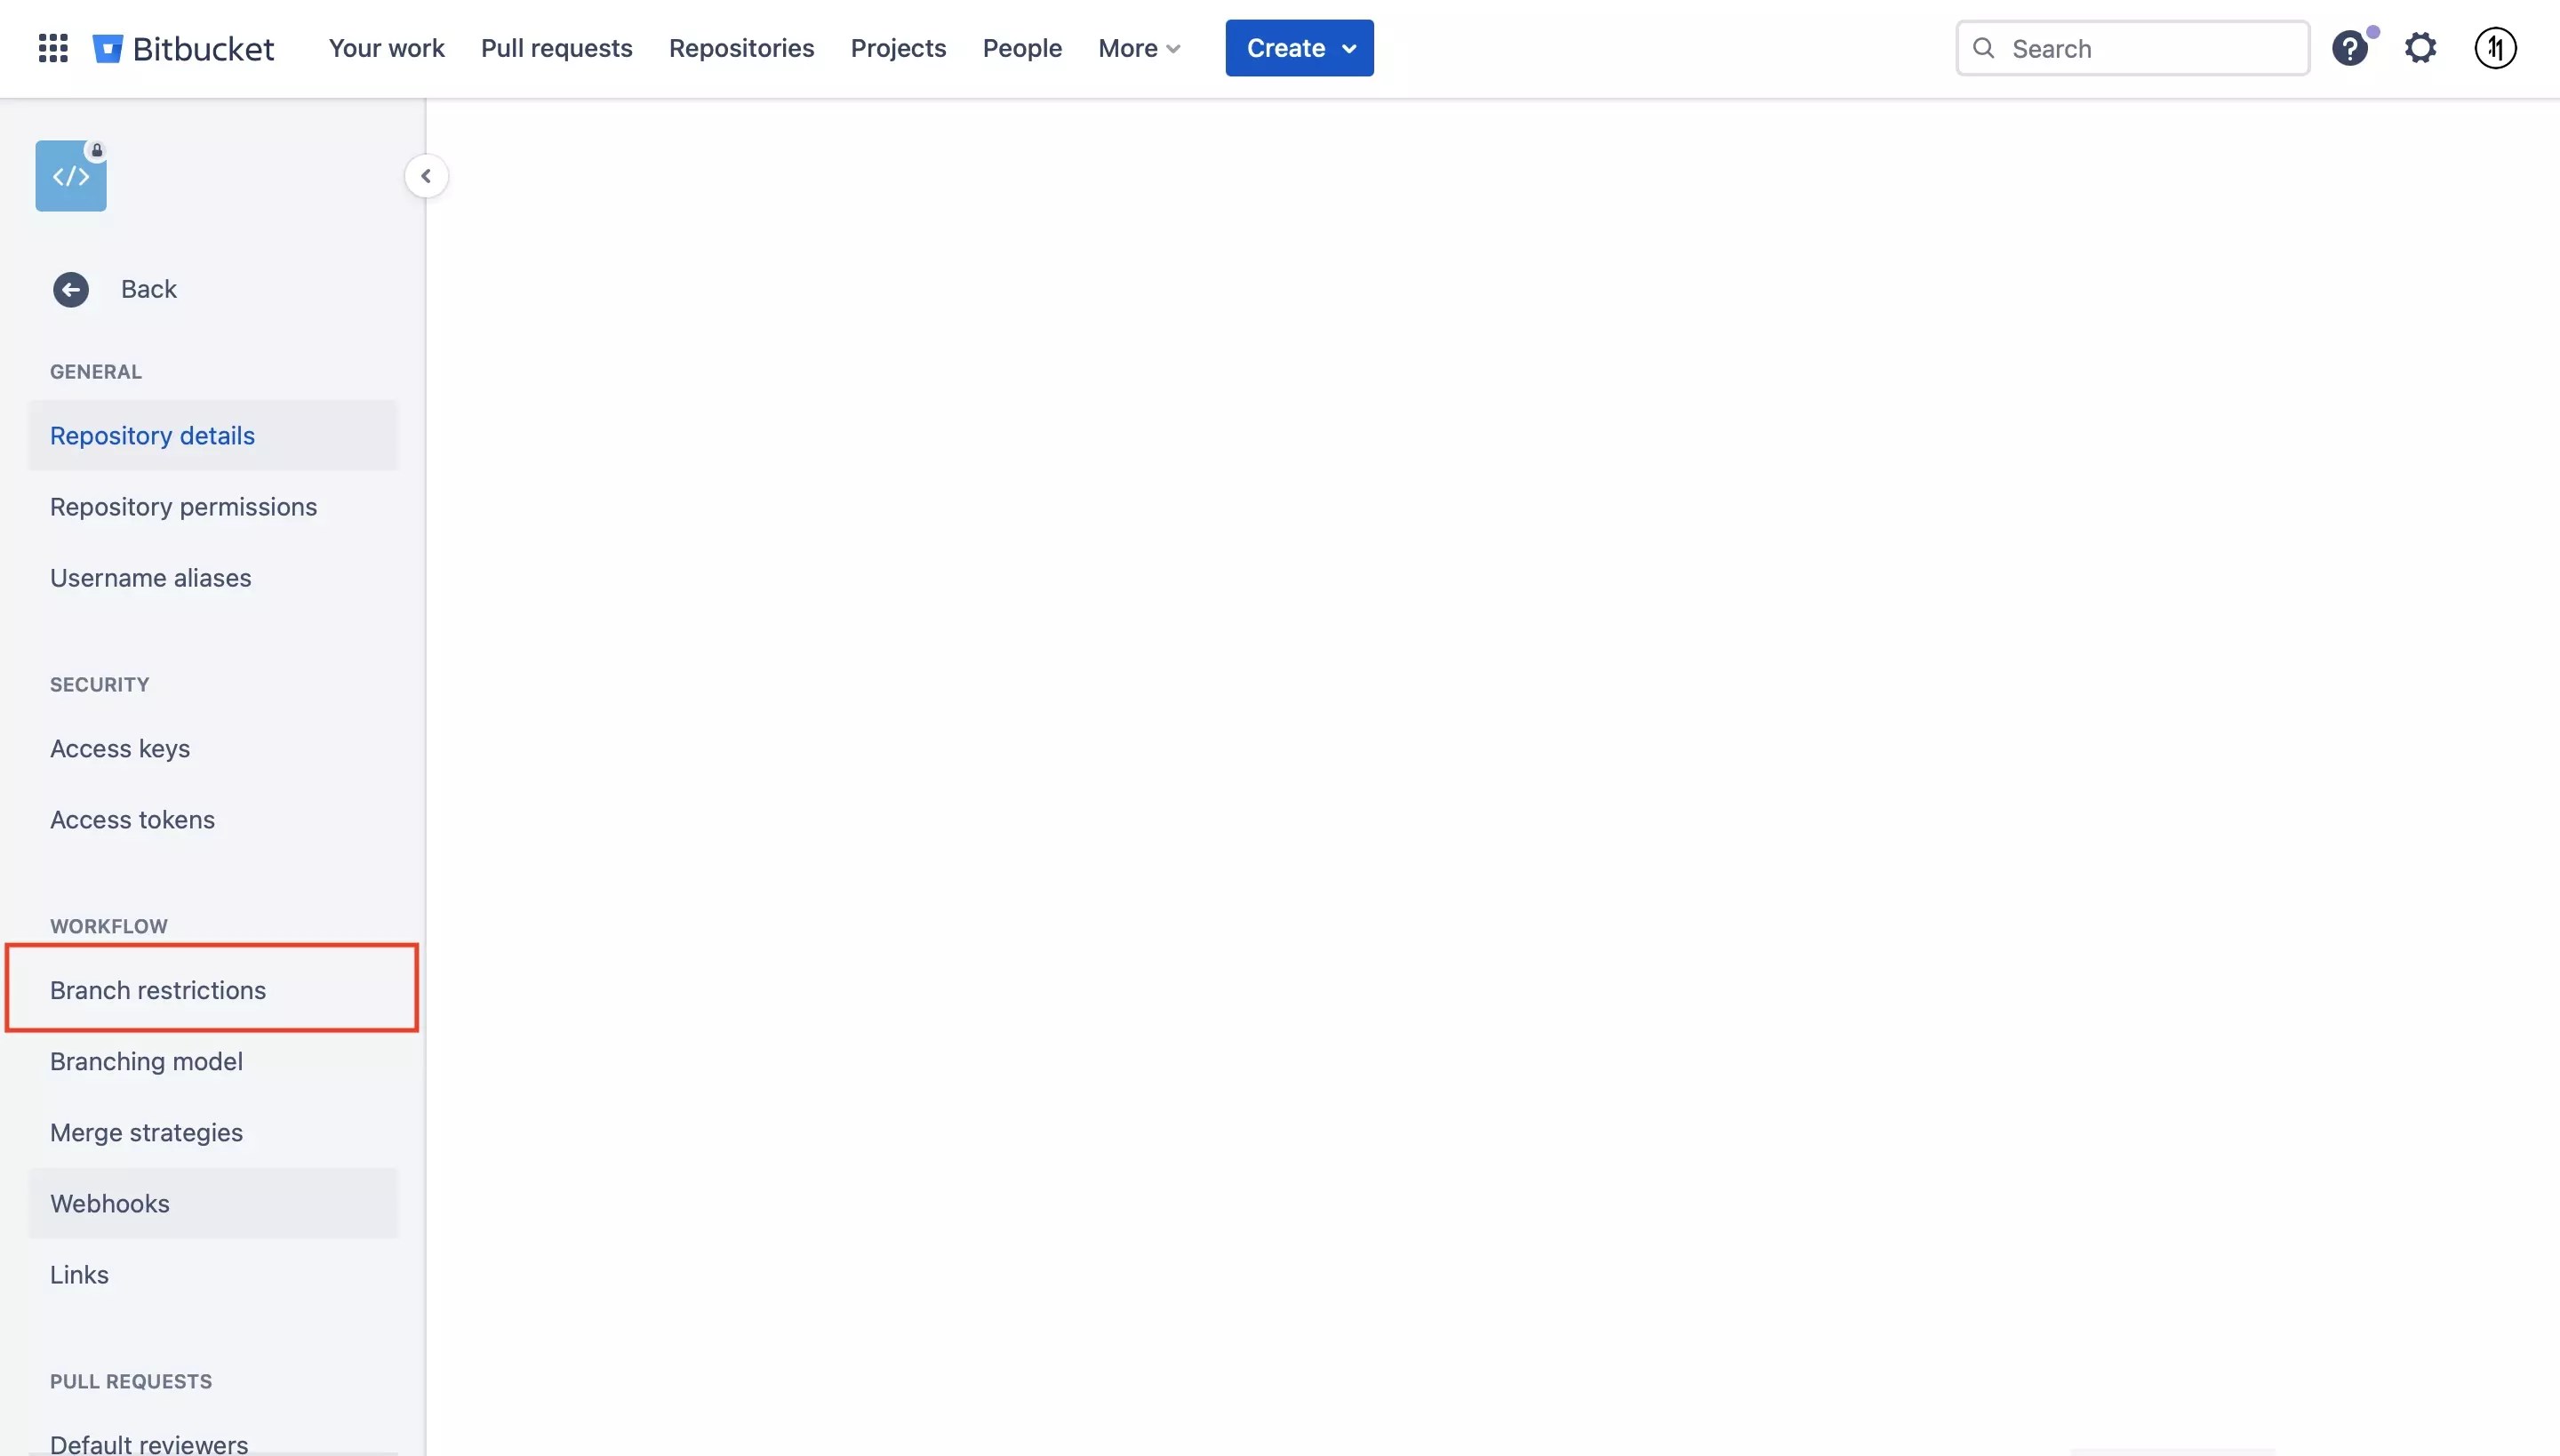Click the Back arrow icon
This screenshot has width=2560, height=1456.
coord(71,290)
